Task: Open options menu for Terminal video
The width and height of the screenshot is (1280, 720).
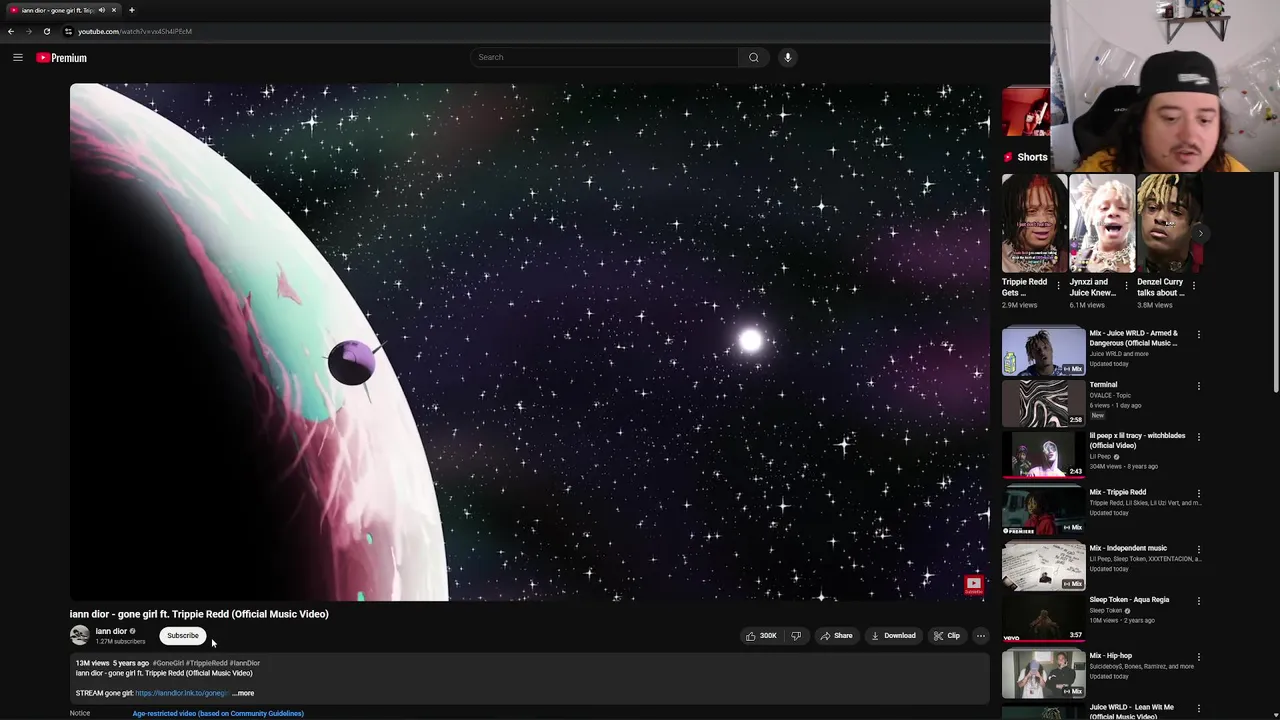Action: coord(1198,386)
